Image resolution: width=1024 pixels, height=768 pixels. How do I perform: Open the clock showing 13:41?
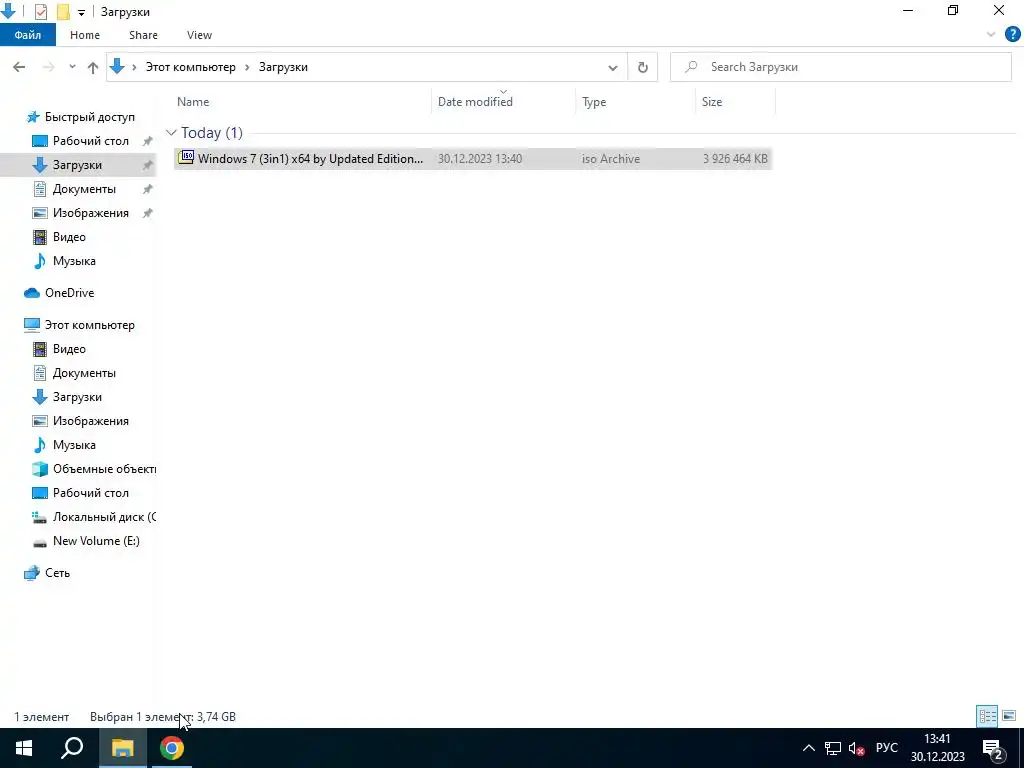tap(938, 748)
